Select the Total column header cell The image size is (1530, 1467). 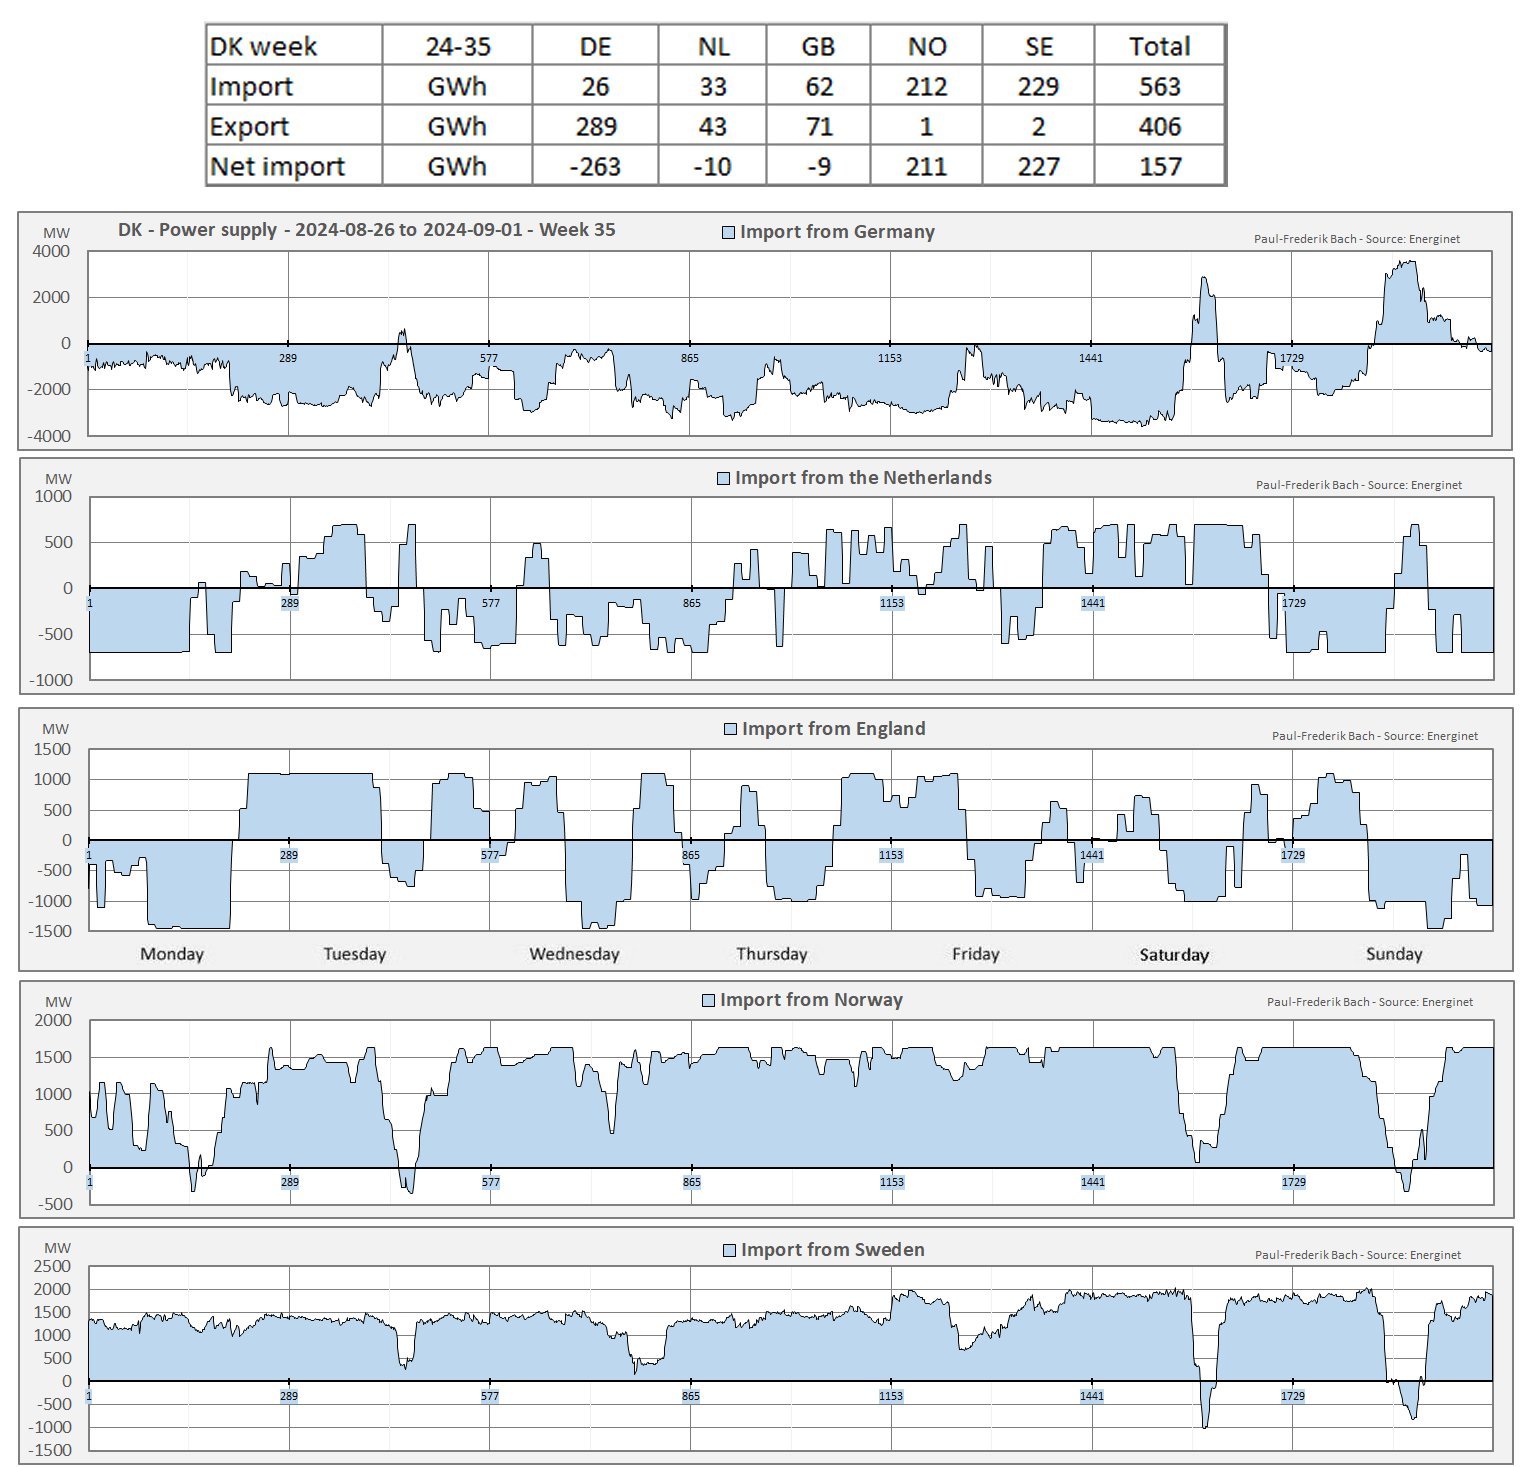pyautogui.click(x=1159, y=46)
